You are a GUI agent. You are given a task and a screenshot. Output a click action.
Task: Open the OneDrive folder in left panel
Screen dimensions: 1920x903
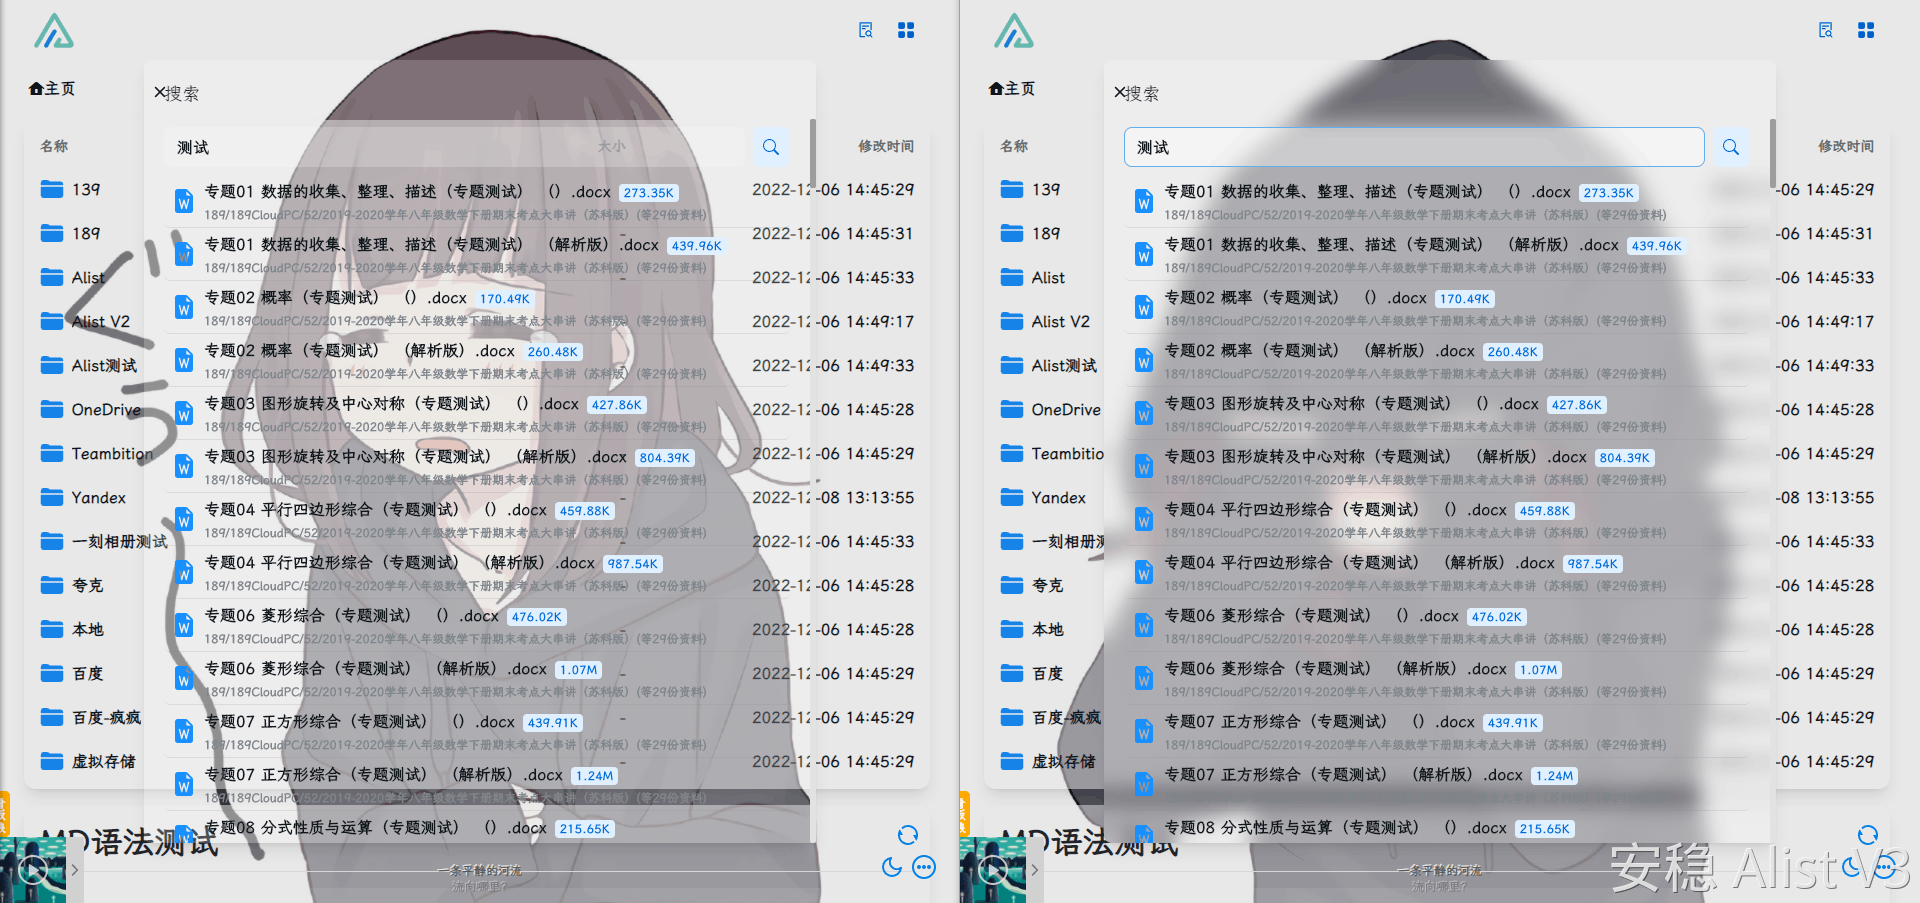click(105, 410)
